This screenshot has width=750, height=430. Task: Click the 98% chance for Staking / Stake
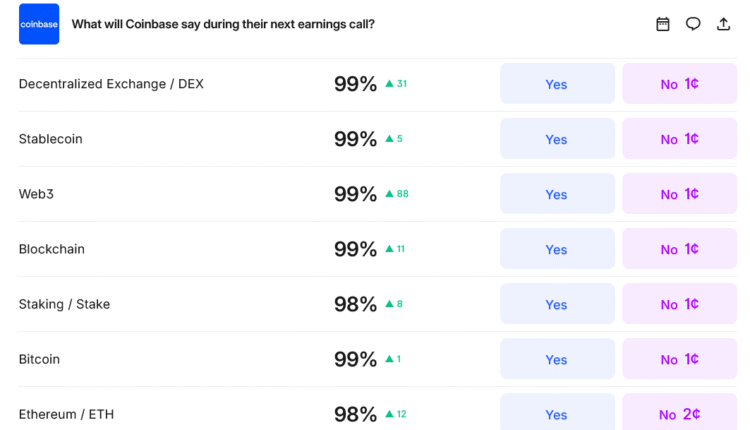pyautogui.click(x=355, y=304)
